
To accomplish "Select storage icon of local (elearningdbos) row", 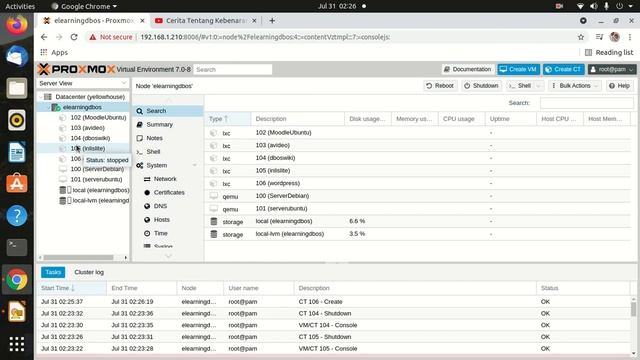I will pyautogui.click(x=213, y=221).
